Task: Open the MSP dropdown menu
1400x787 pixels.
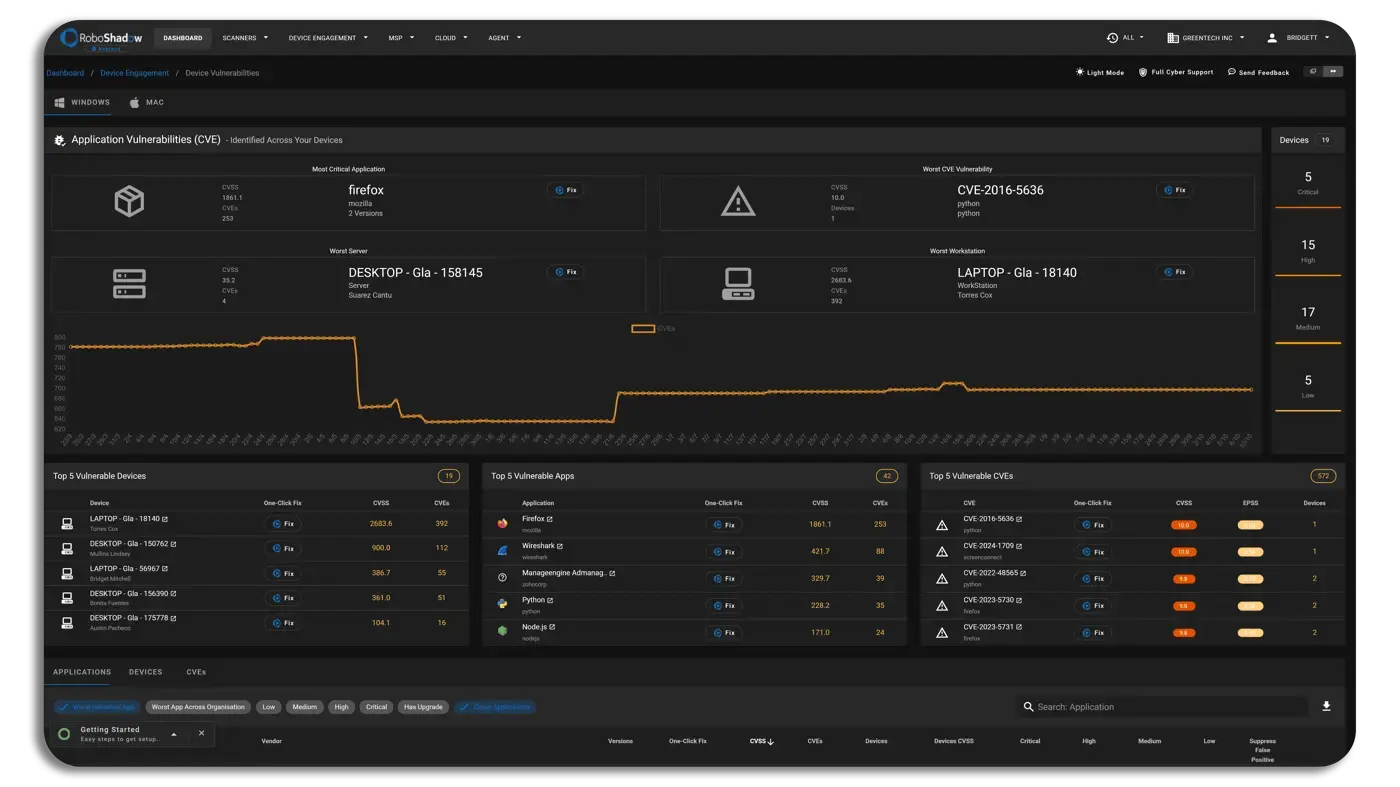Action: pos(401,38)
